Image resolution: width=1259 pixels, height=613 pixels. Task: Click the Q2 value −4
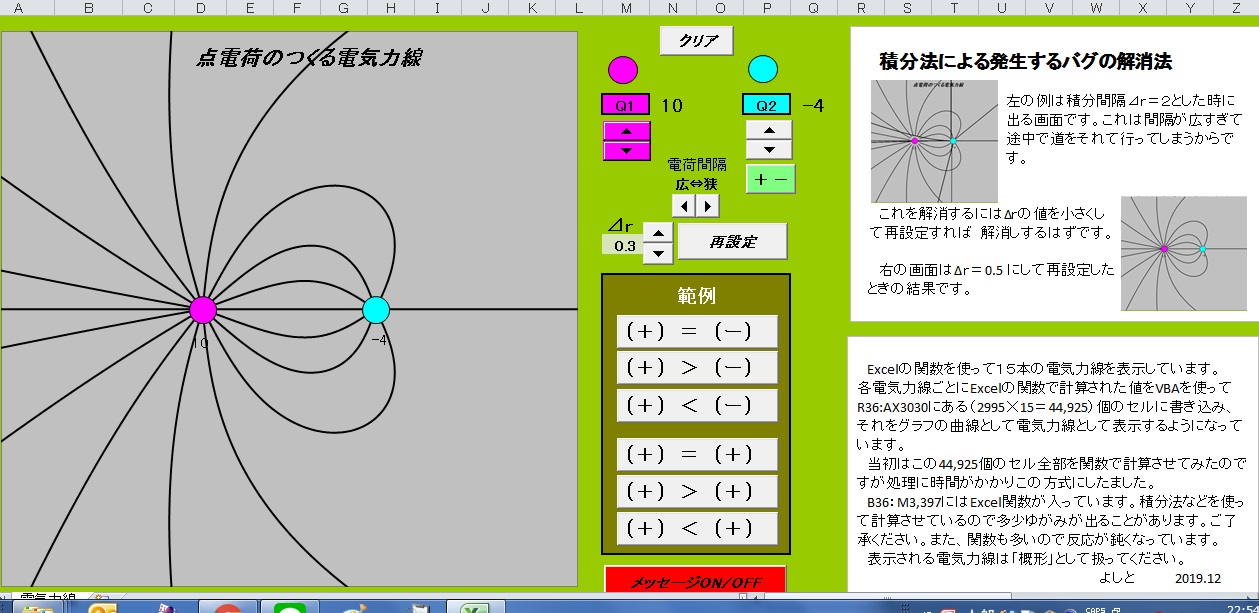click(x=812, y=105)
